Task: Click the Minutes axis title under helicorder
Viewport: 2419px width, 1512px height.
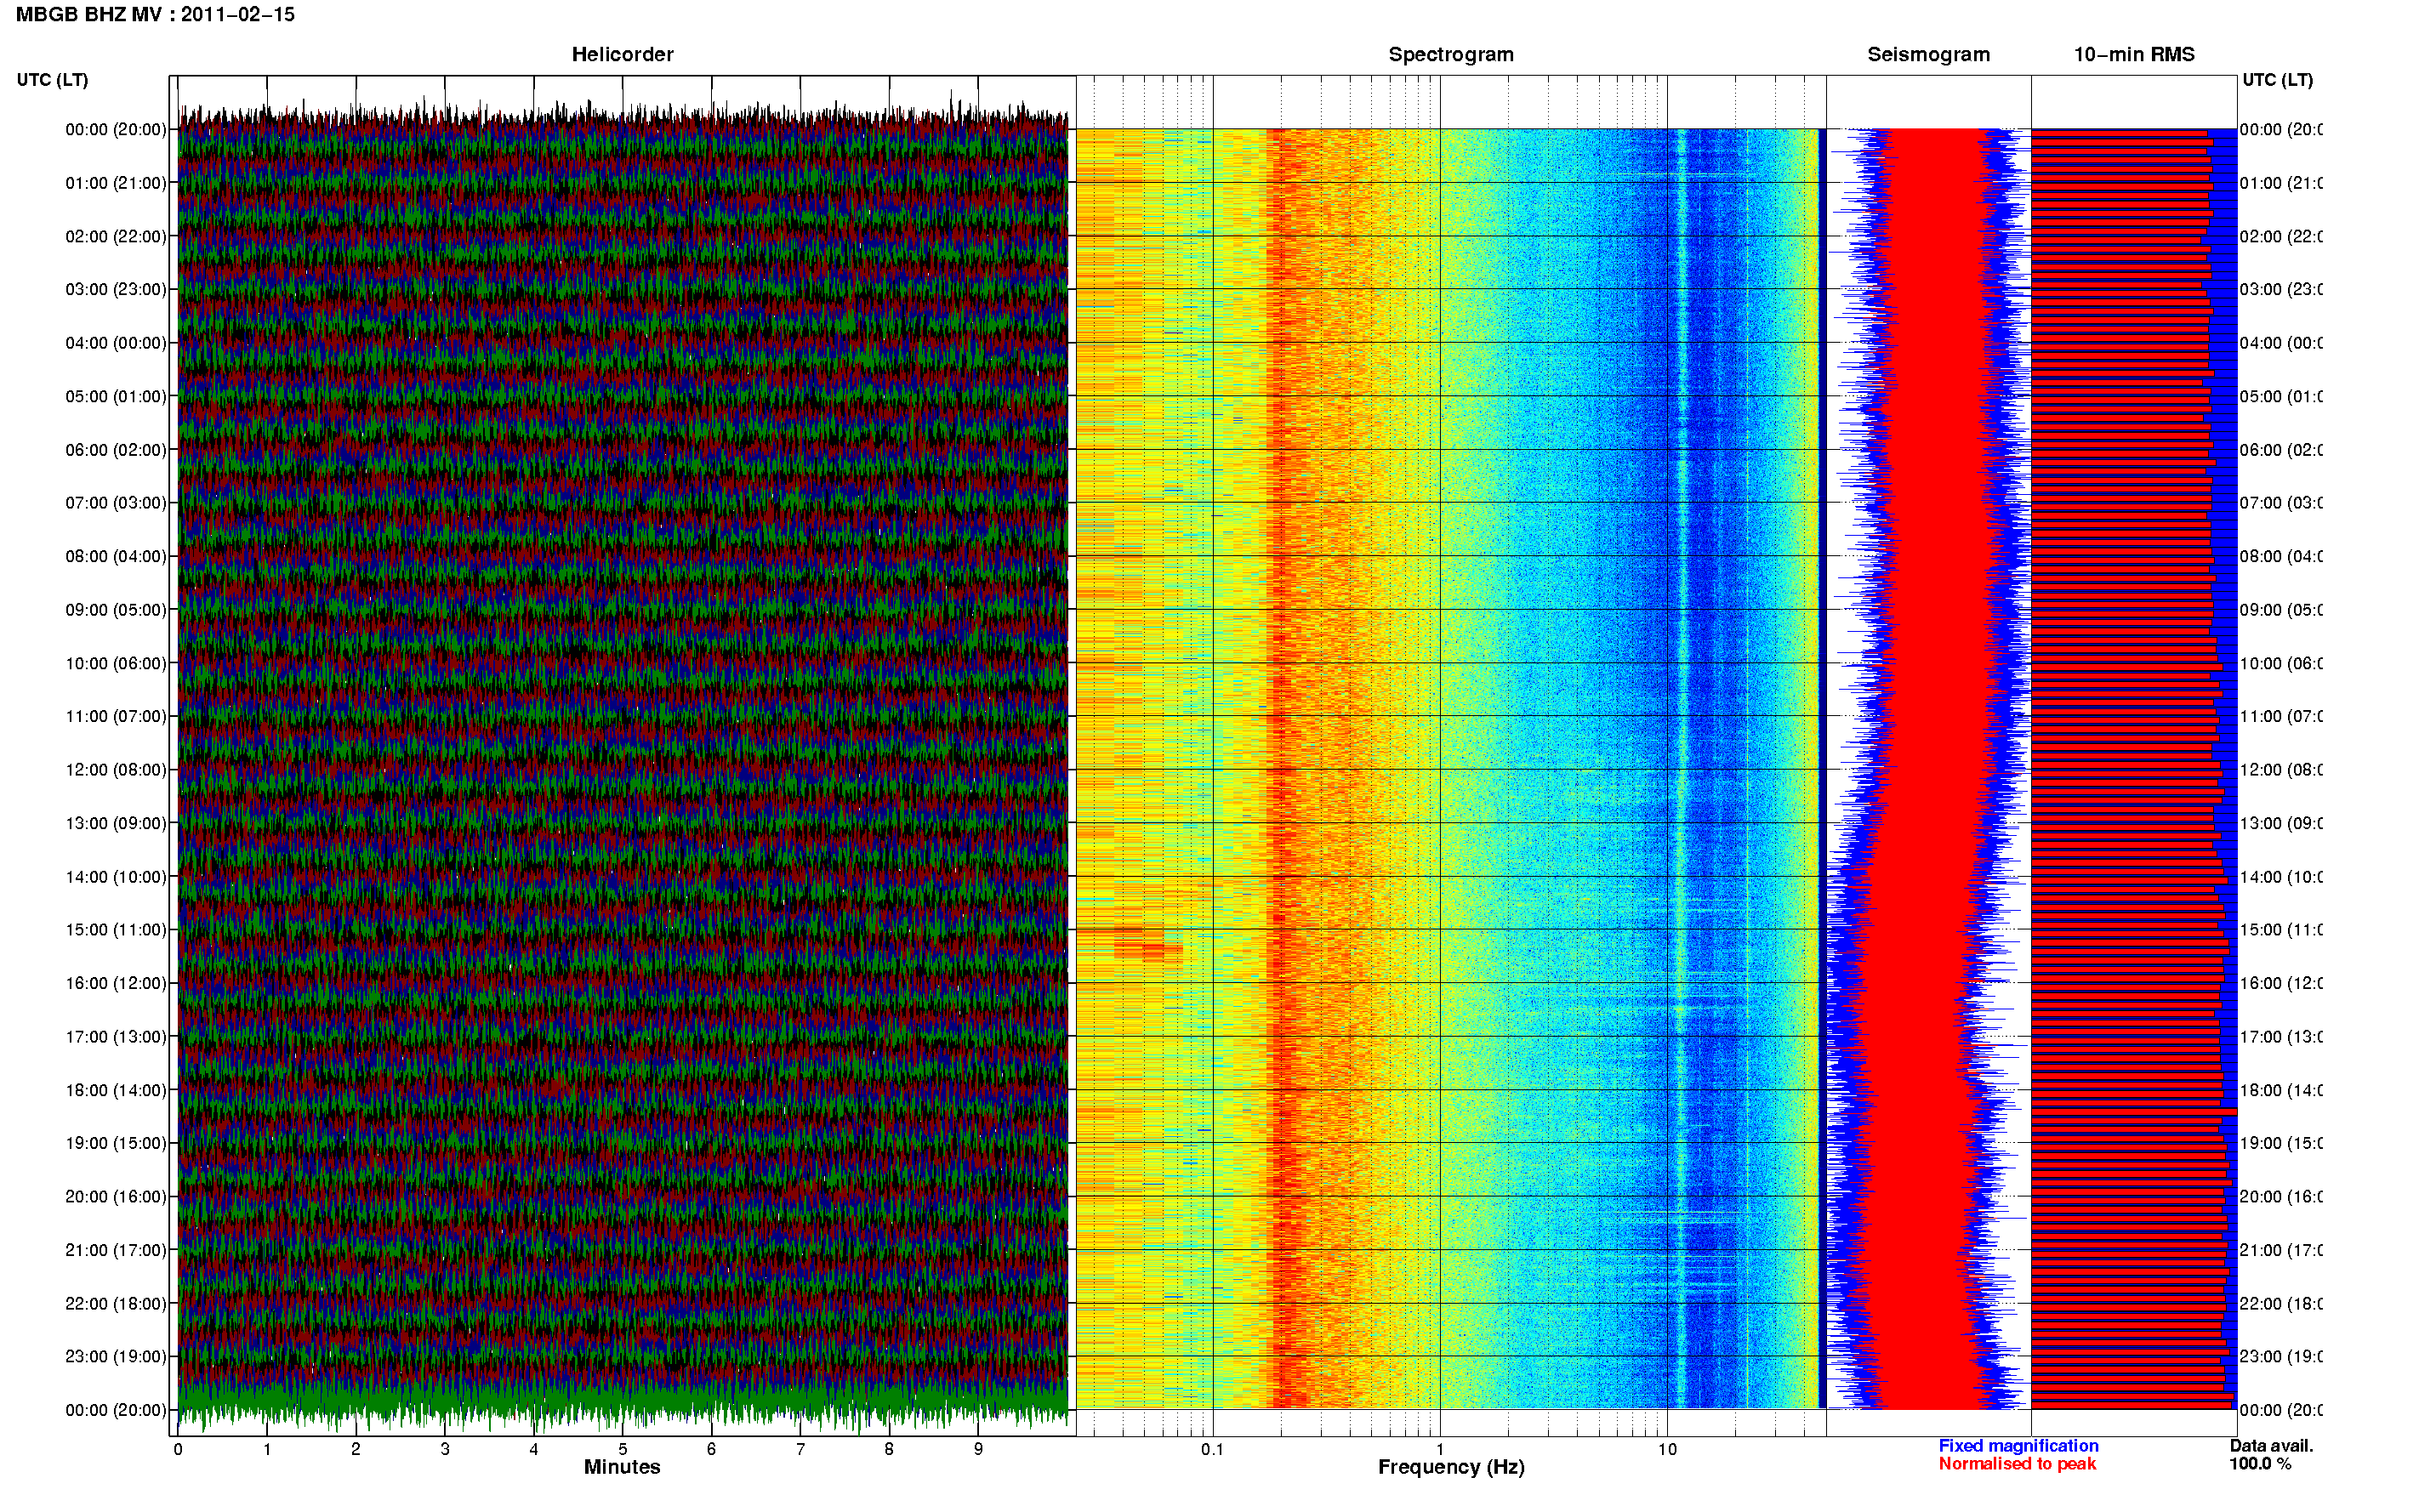Action: click(622, 1467)
